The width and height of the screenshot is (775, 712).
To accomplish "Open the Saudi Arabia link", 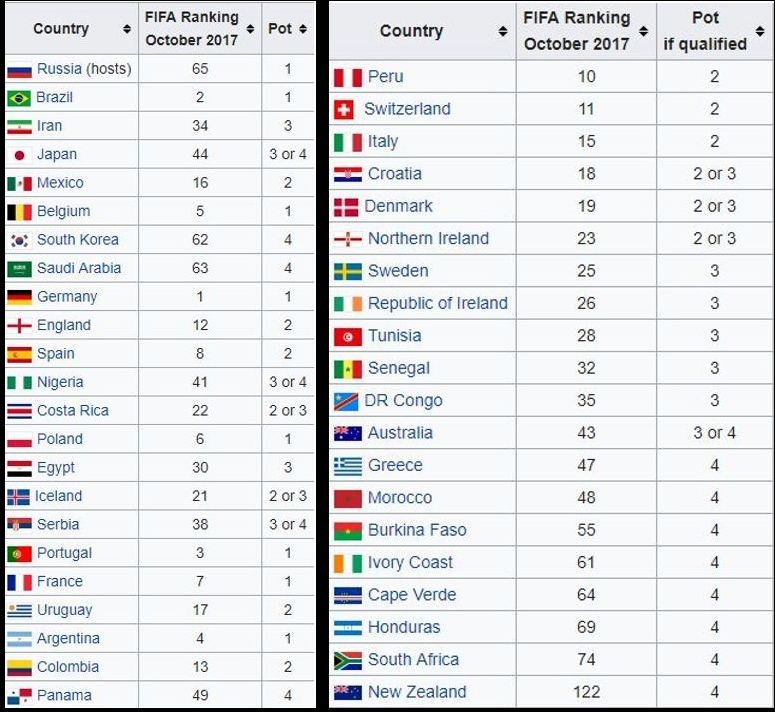I will click(x=79, y=268).
